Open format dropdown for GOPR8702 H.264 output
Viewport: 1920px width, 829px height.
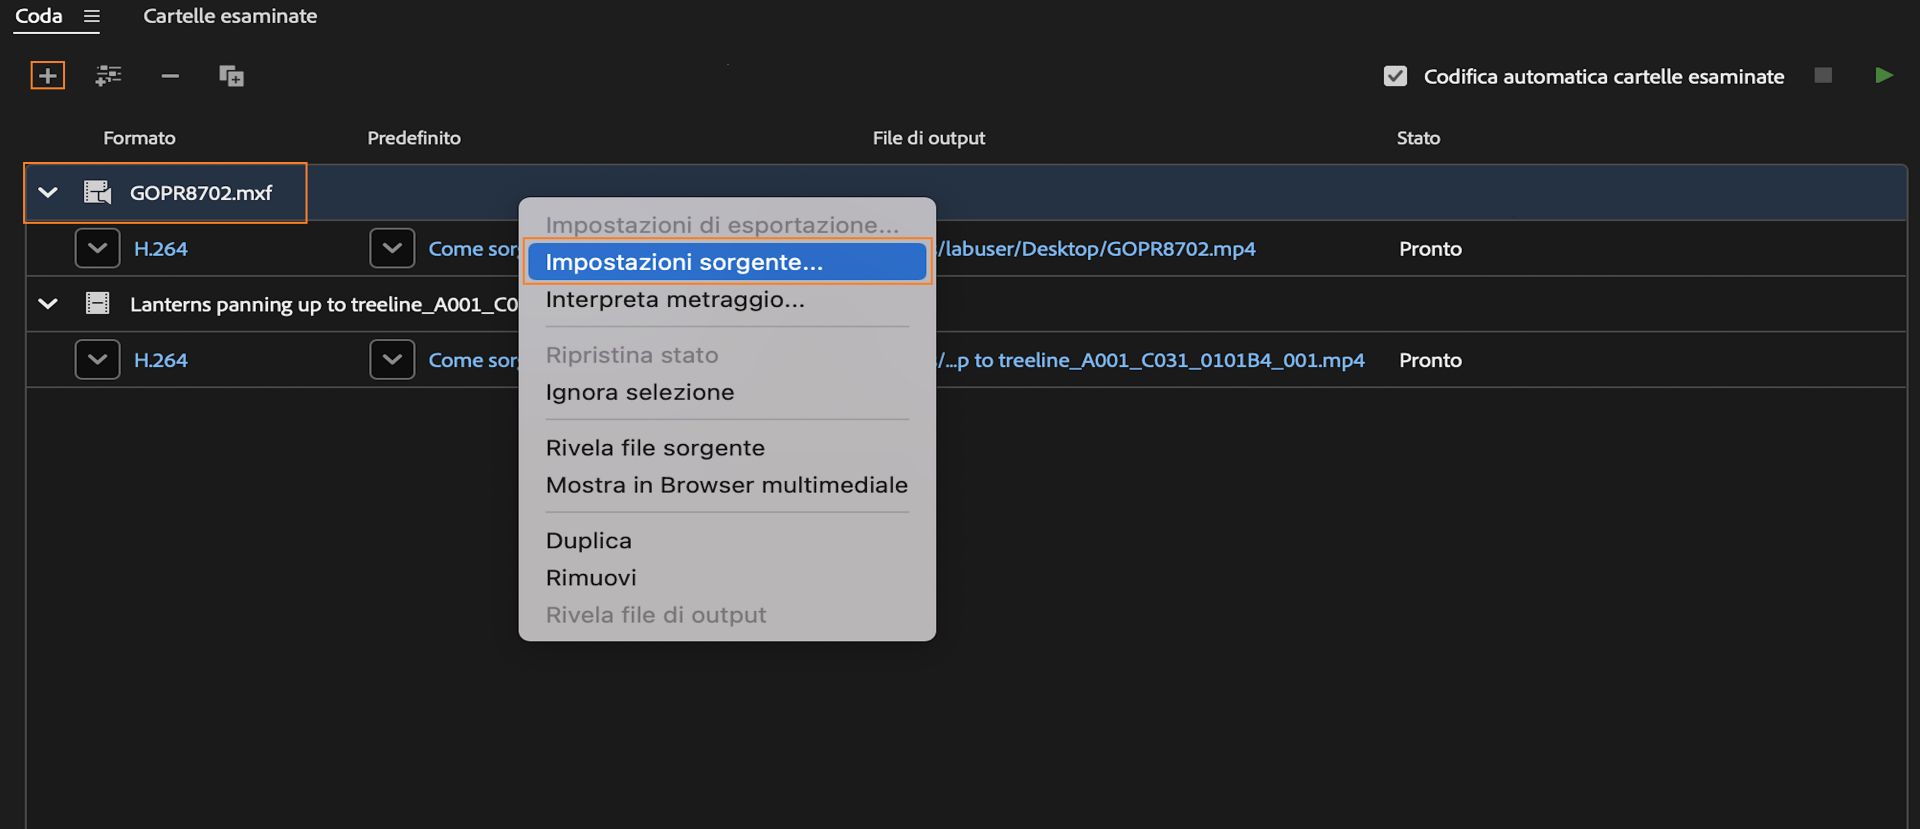[x=97, y=249]
